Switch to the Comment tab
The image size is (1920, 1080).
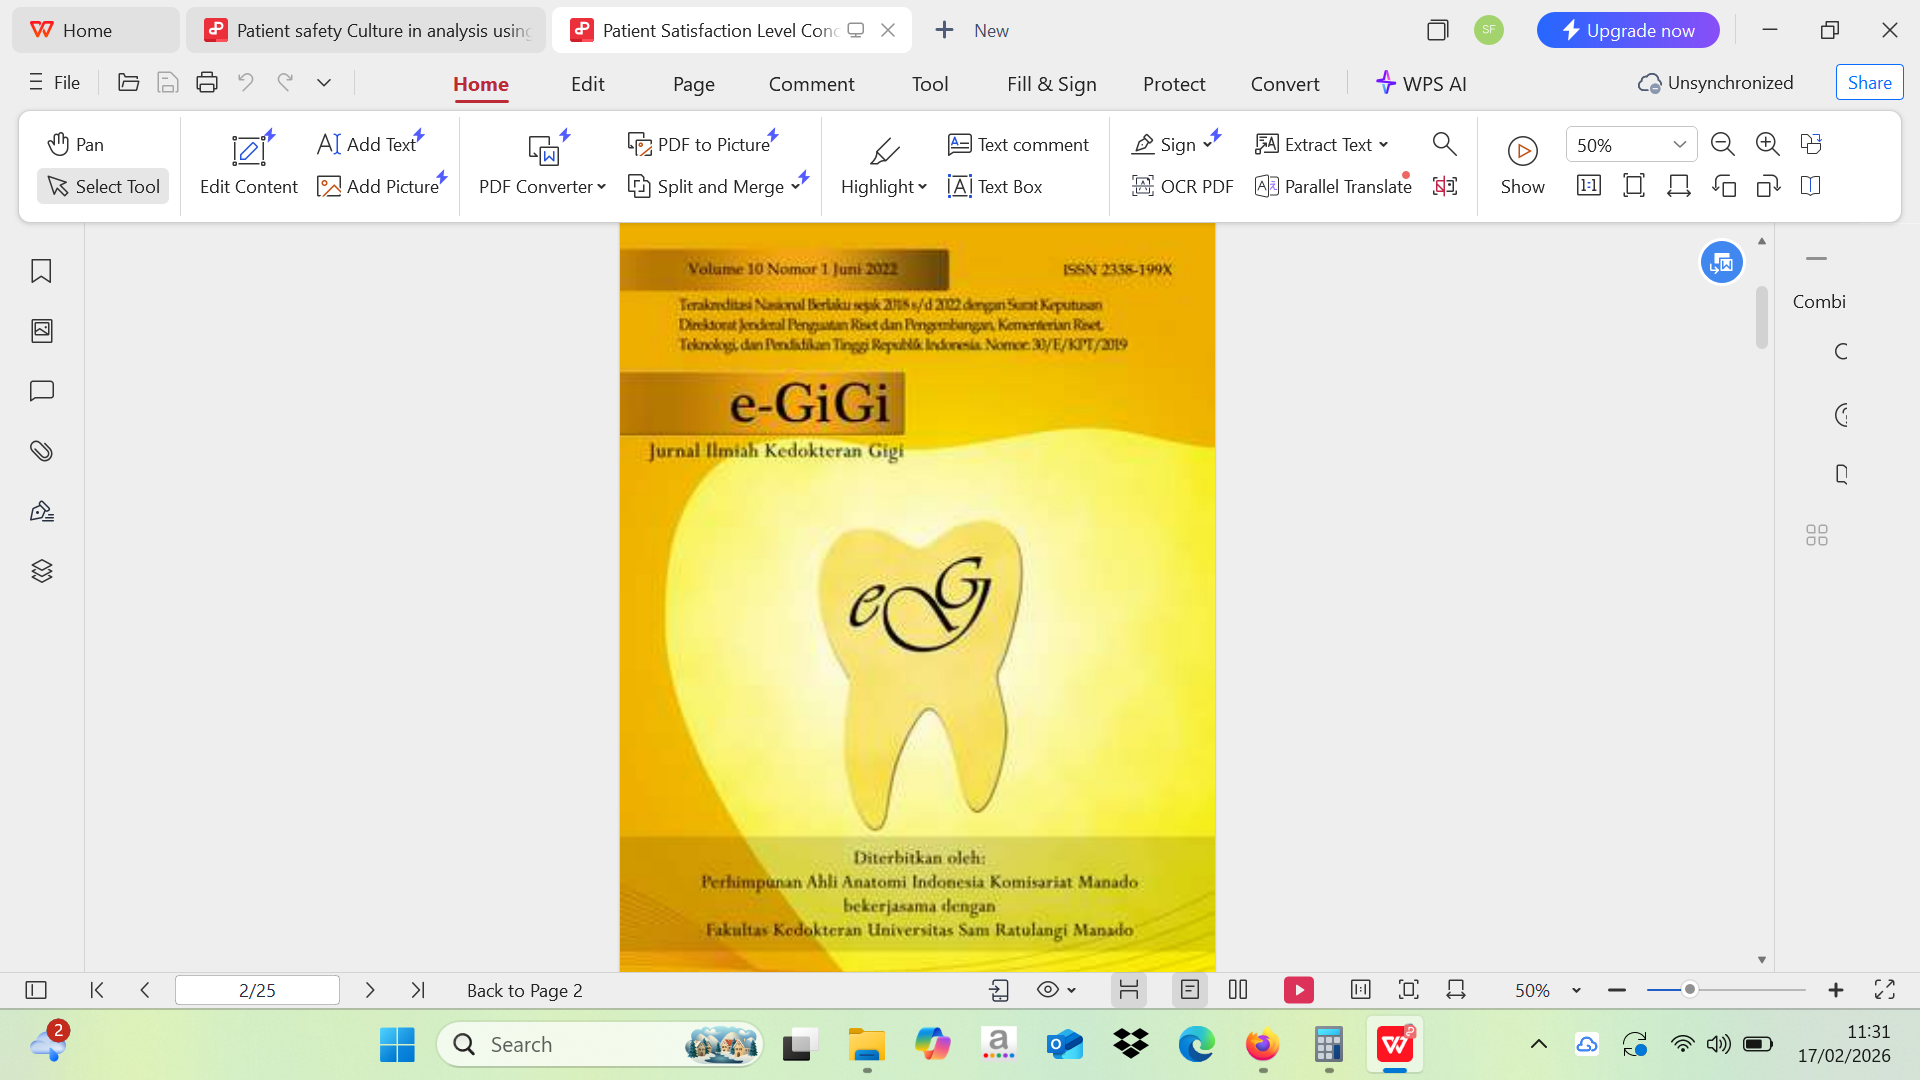(x=811, y=84)
